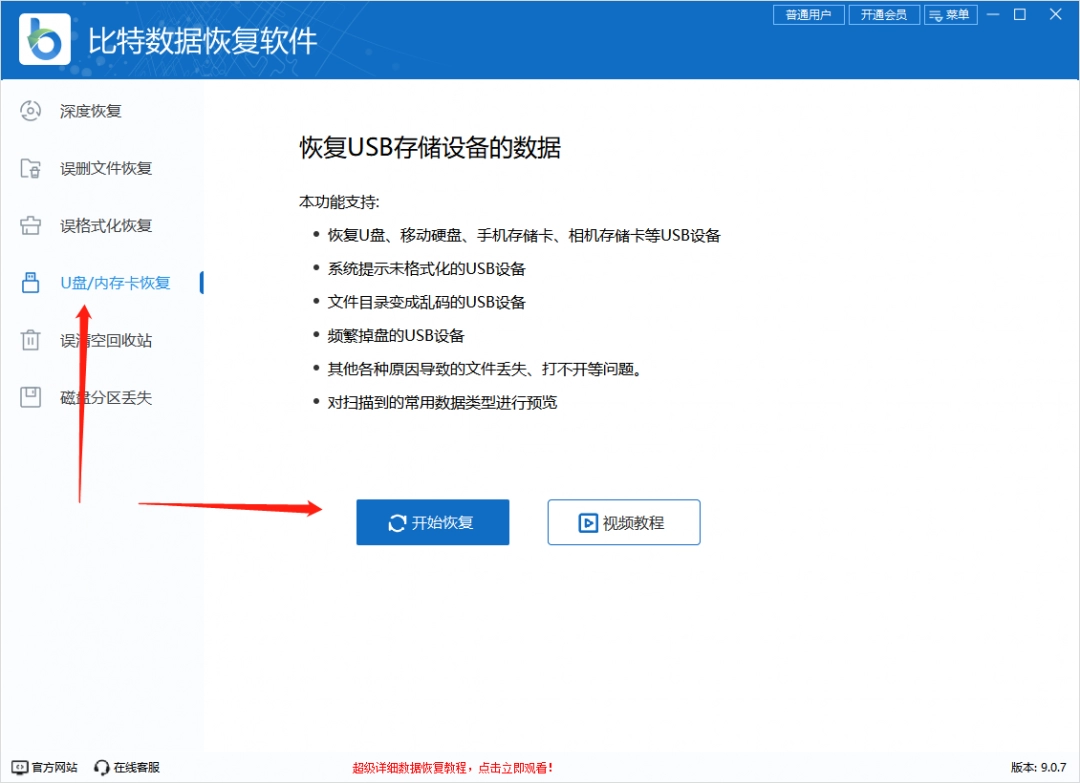Select the 误格式化恢复 trash-basket icon
1080x783 pixels.
[30, 225]
